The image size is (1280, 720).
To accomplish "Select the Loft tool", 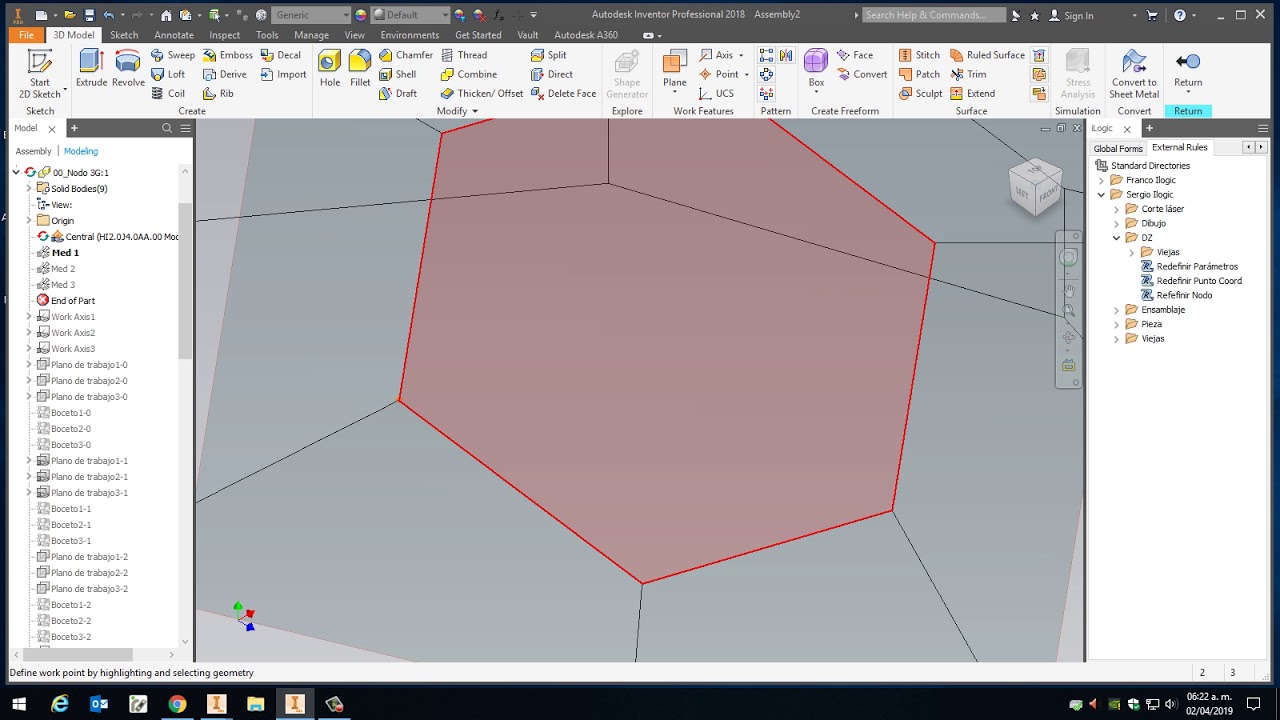I will point(168,74).
